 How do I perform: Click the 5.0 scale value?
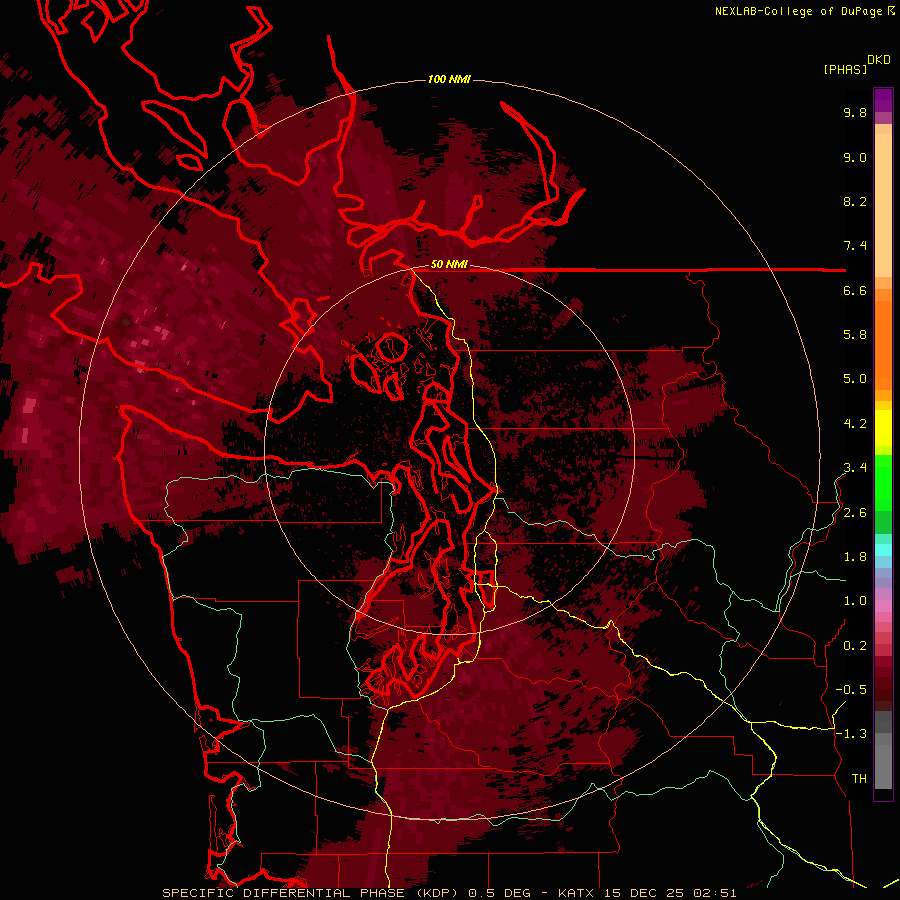(855, 379)
